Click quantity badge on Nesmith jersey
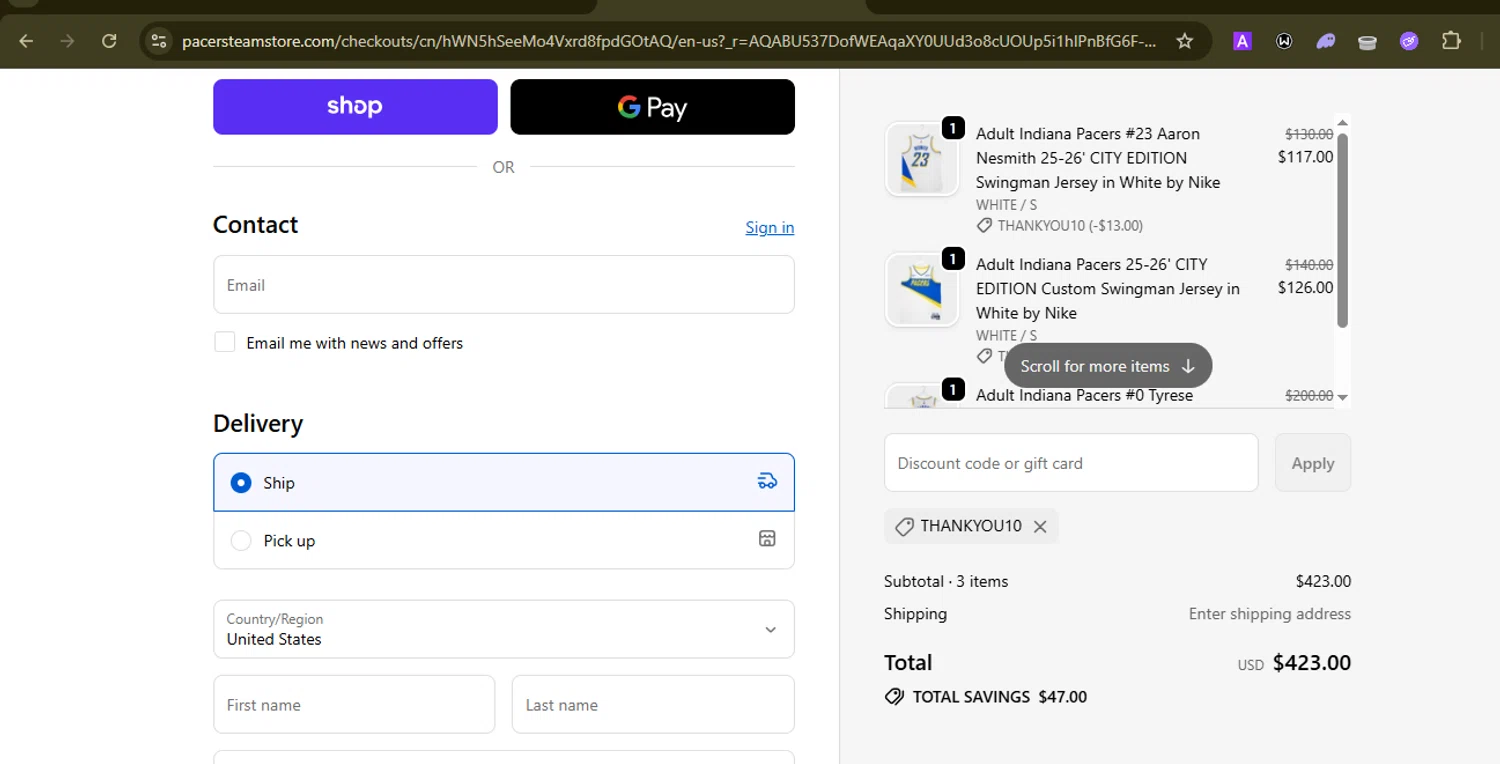This screenshot has height=764, width=1500. click(x=953, y=128)
